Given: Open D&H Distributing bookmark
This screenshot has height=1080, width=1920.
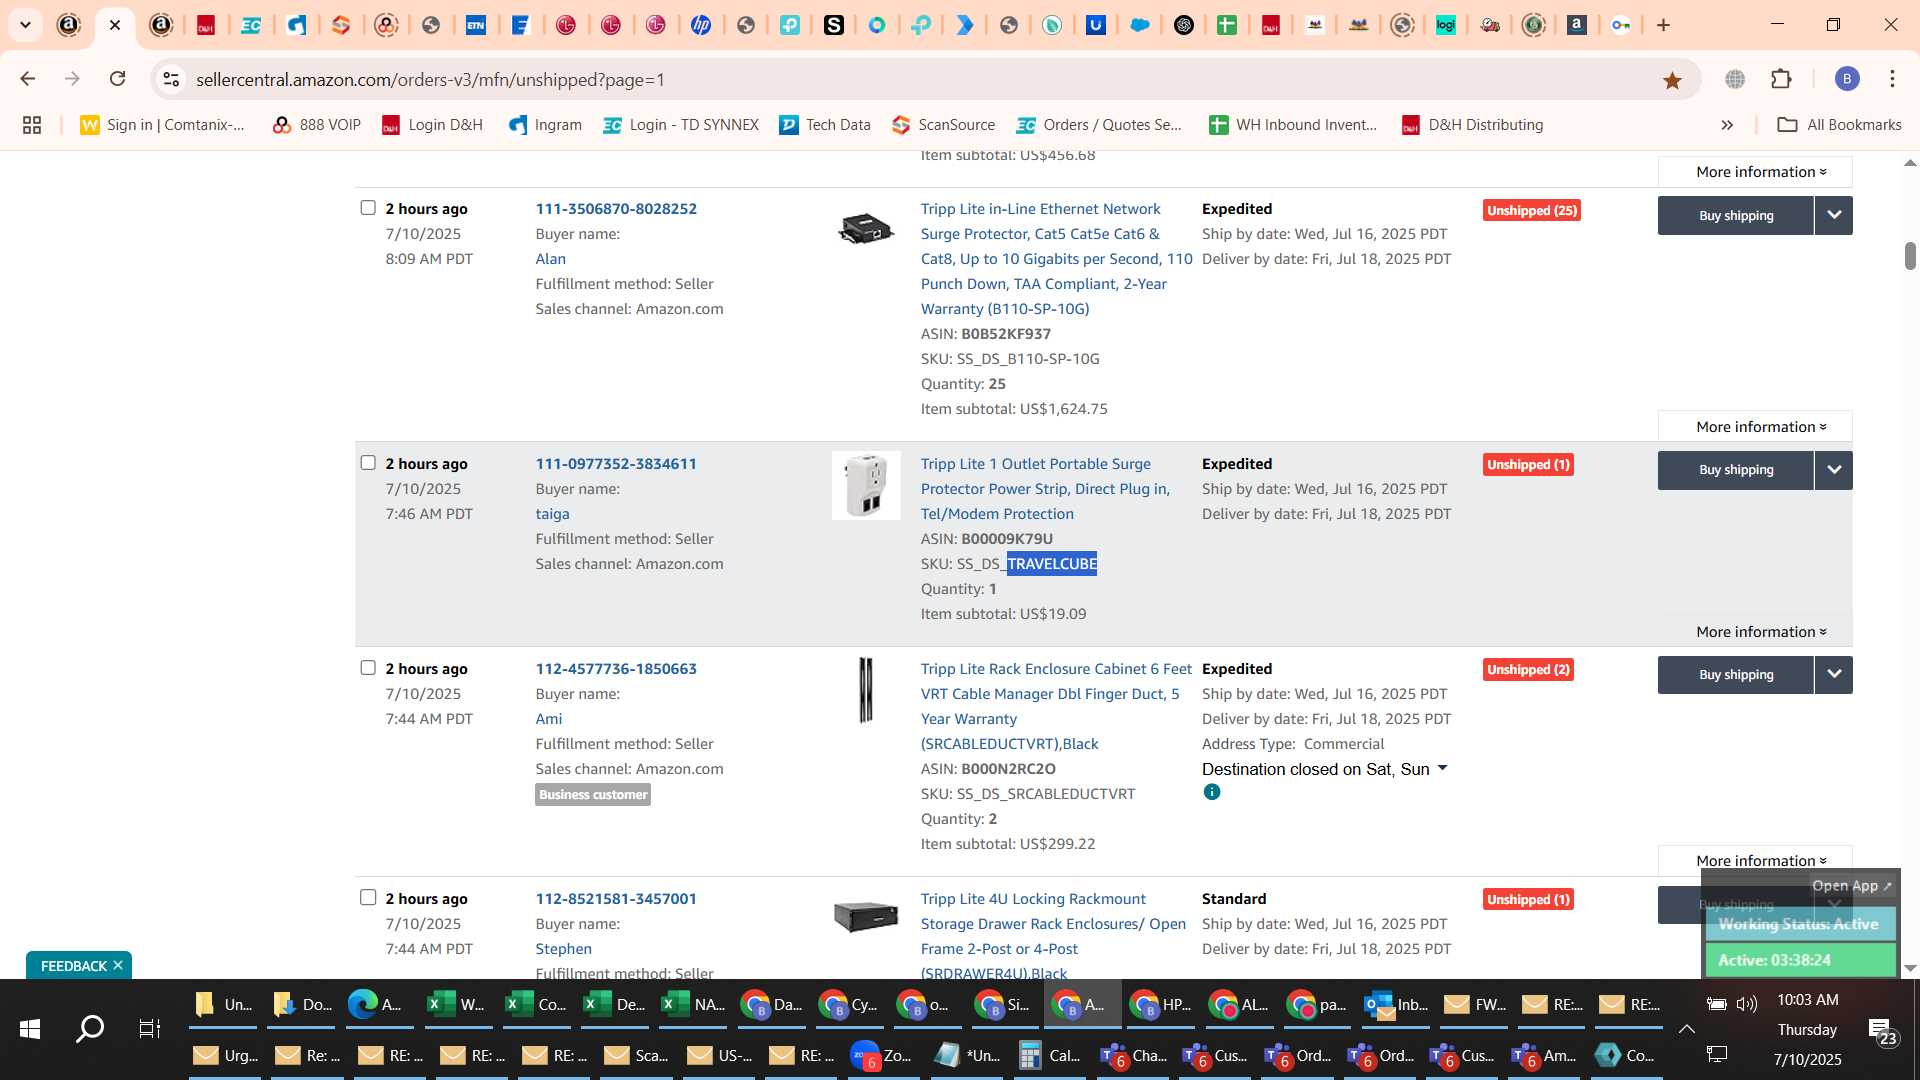Looking at the screenshot, I should pyautogui.click(x=1473, y=125).
